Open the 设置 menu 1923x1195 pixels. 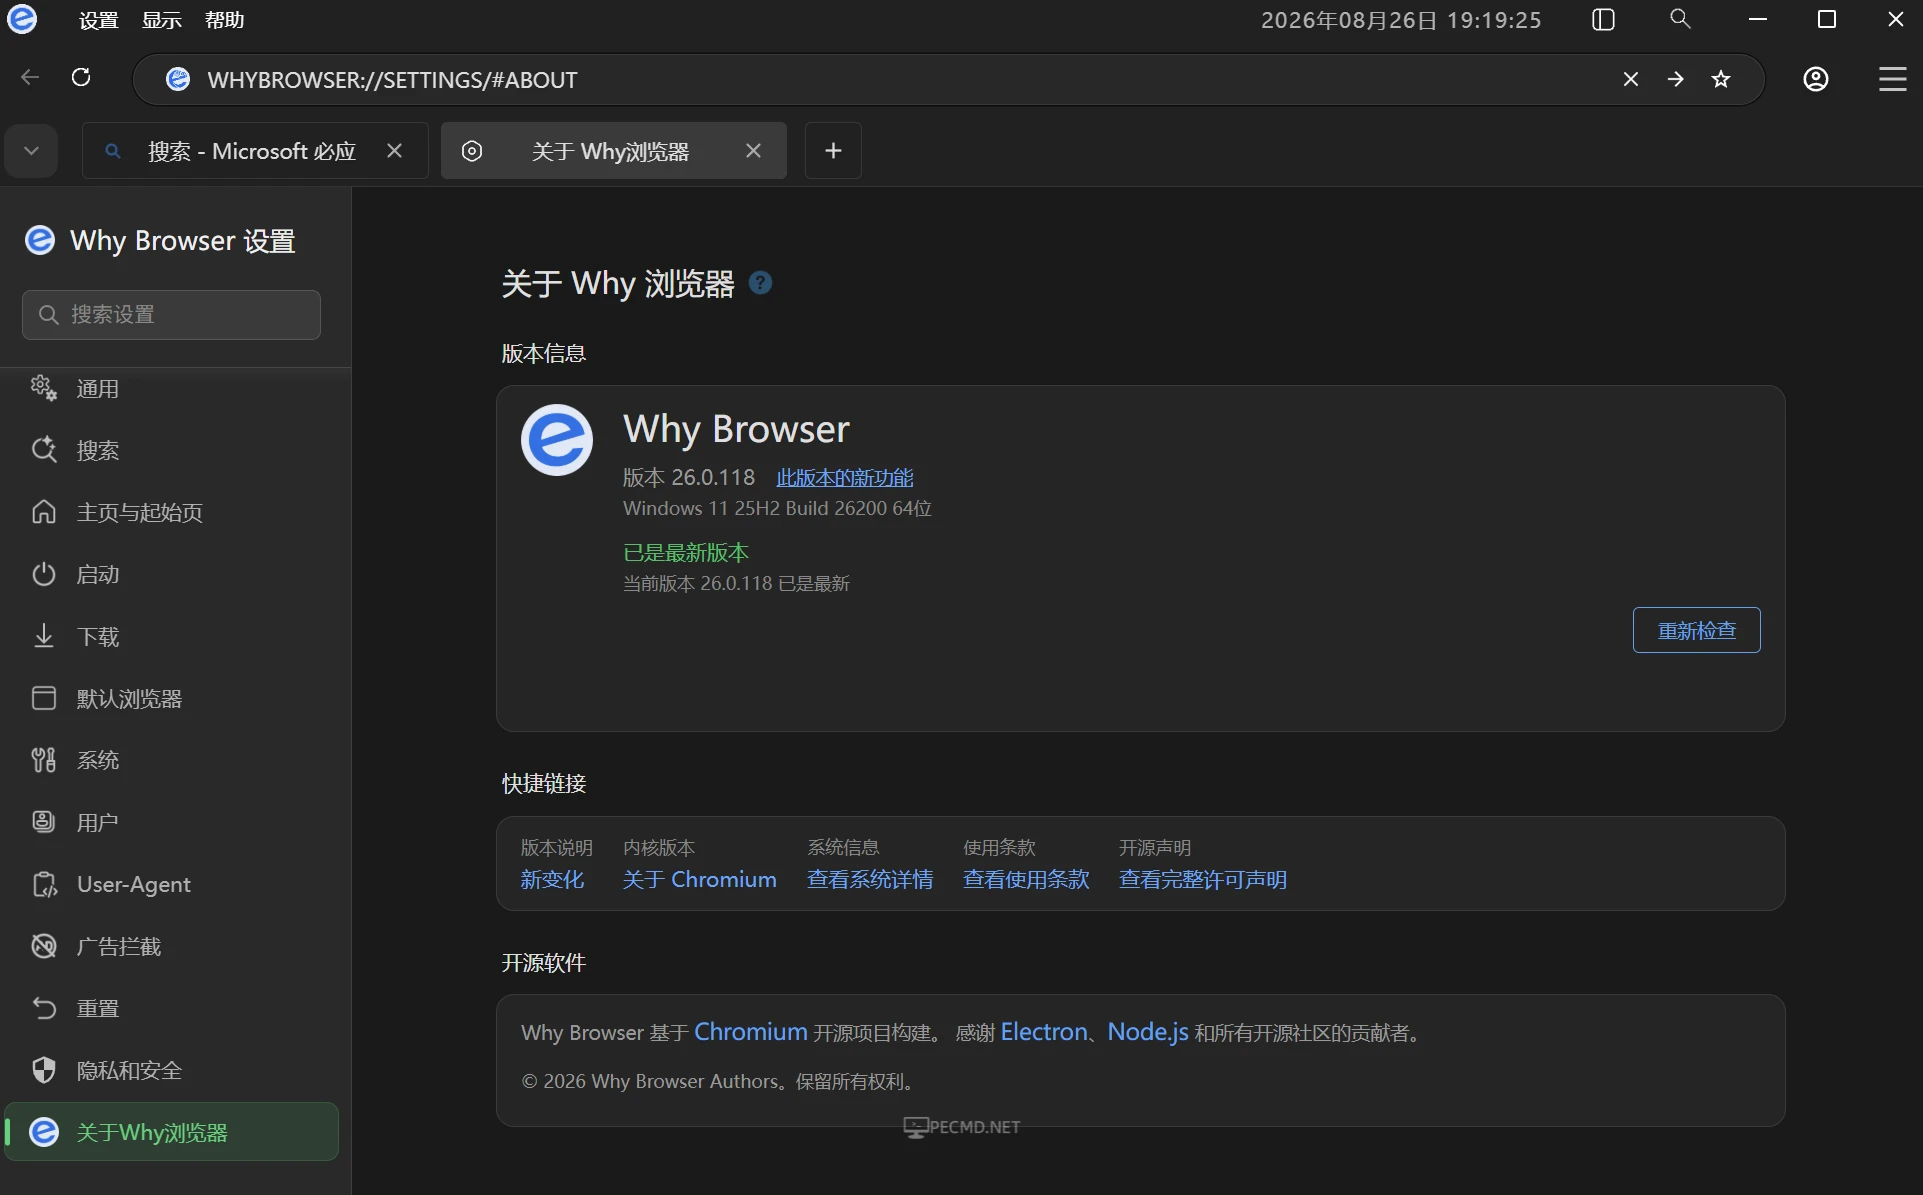(99, 20)
